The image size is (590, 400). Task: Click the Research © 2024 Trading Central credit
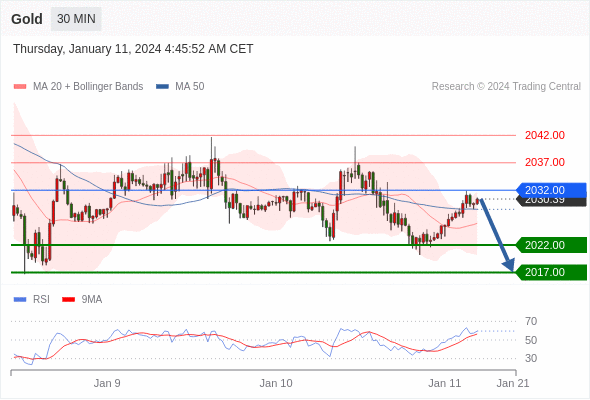[x=506, y=87]
